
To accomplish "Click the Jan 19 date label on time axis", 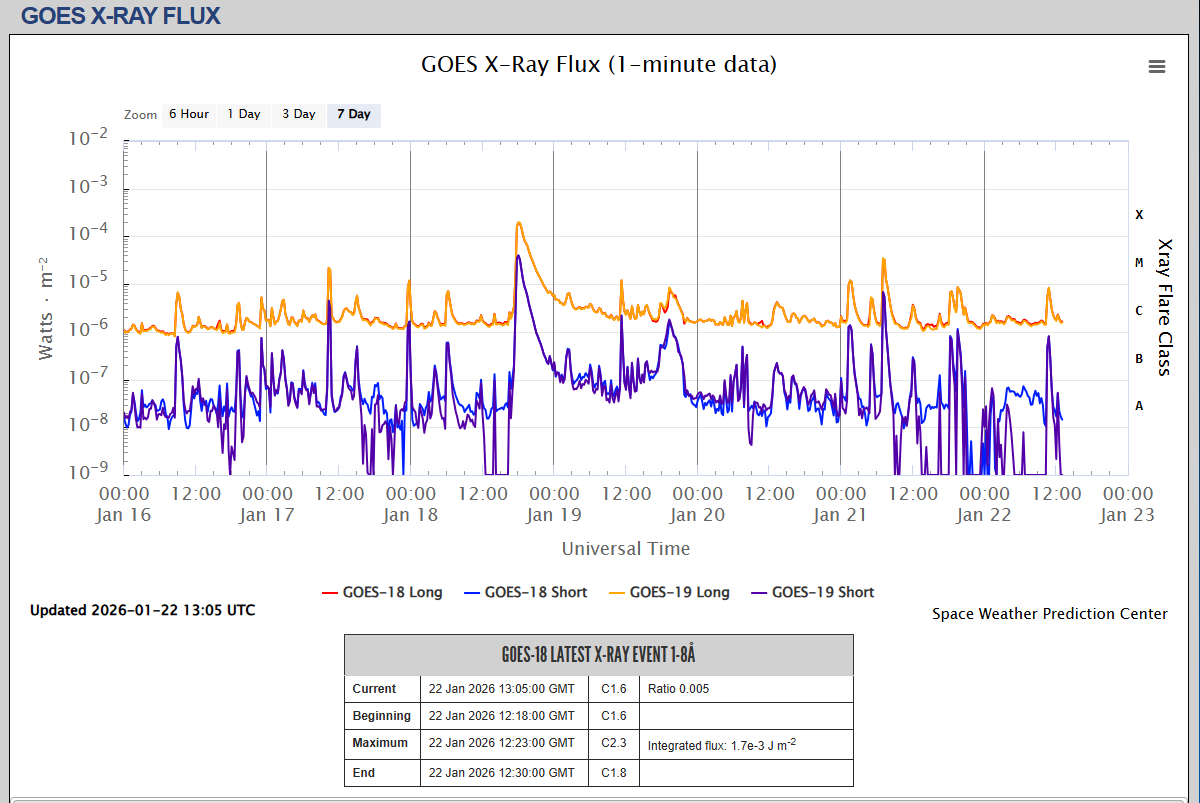I will [553, 515].
